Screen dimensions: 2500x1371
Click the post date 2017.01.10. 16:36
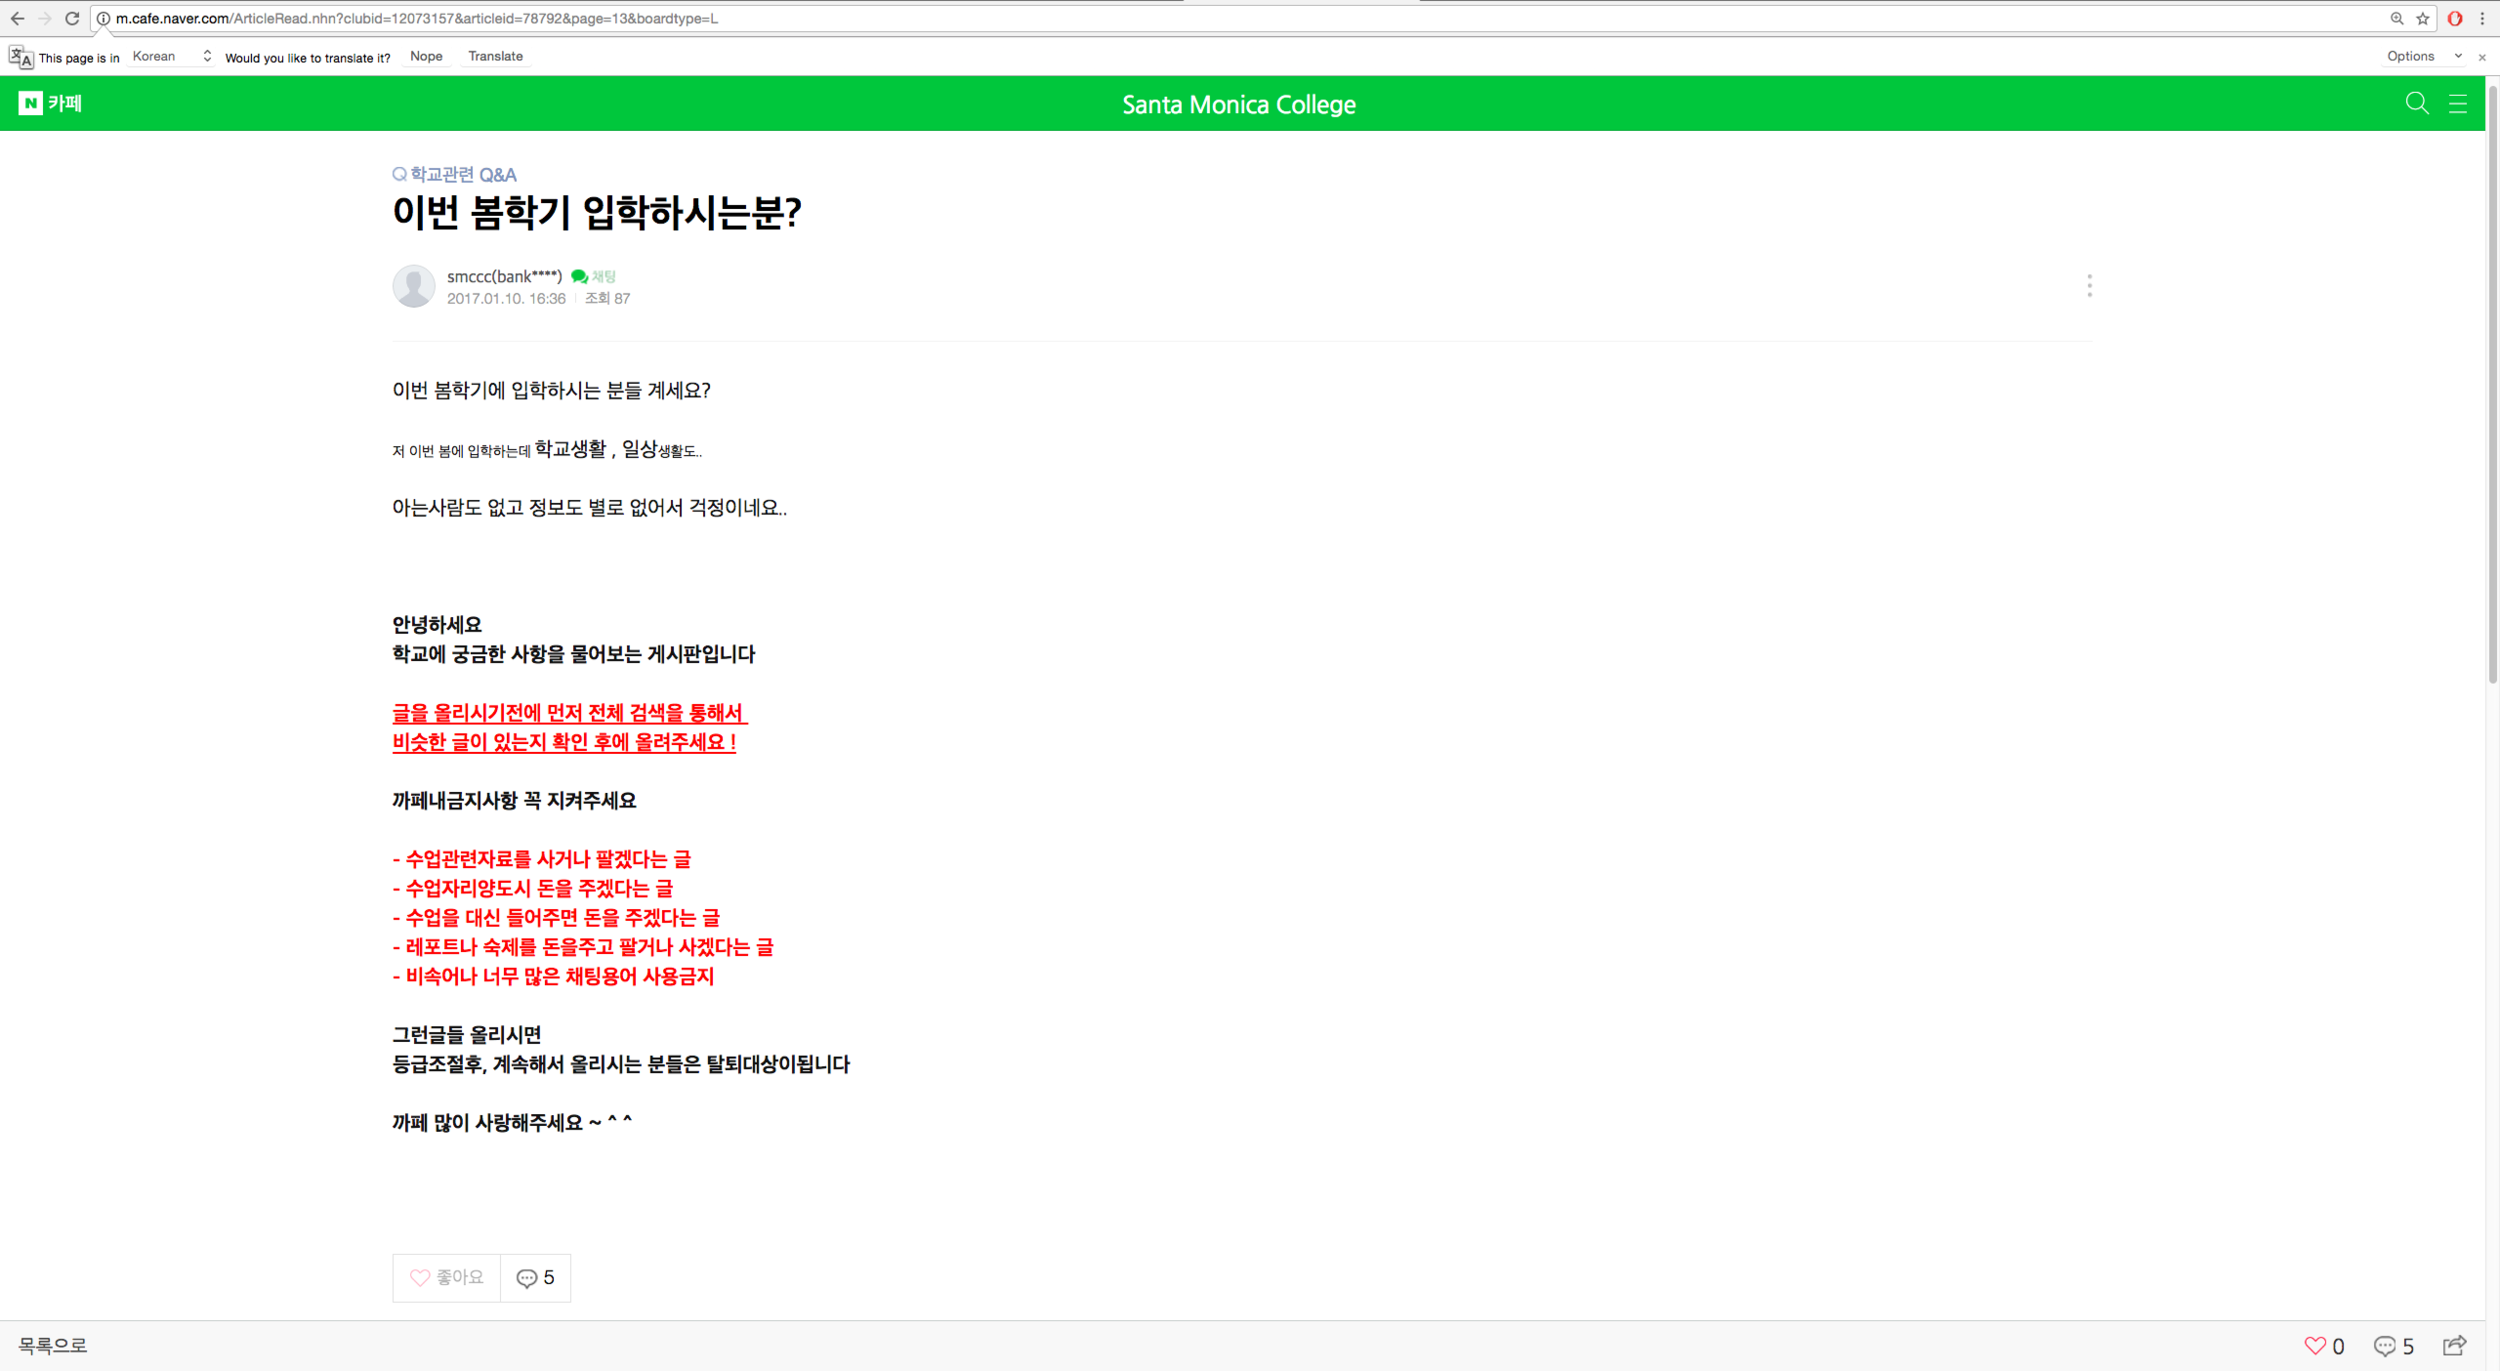point(506,299)
